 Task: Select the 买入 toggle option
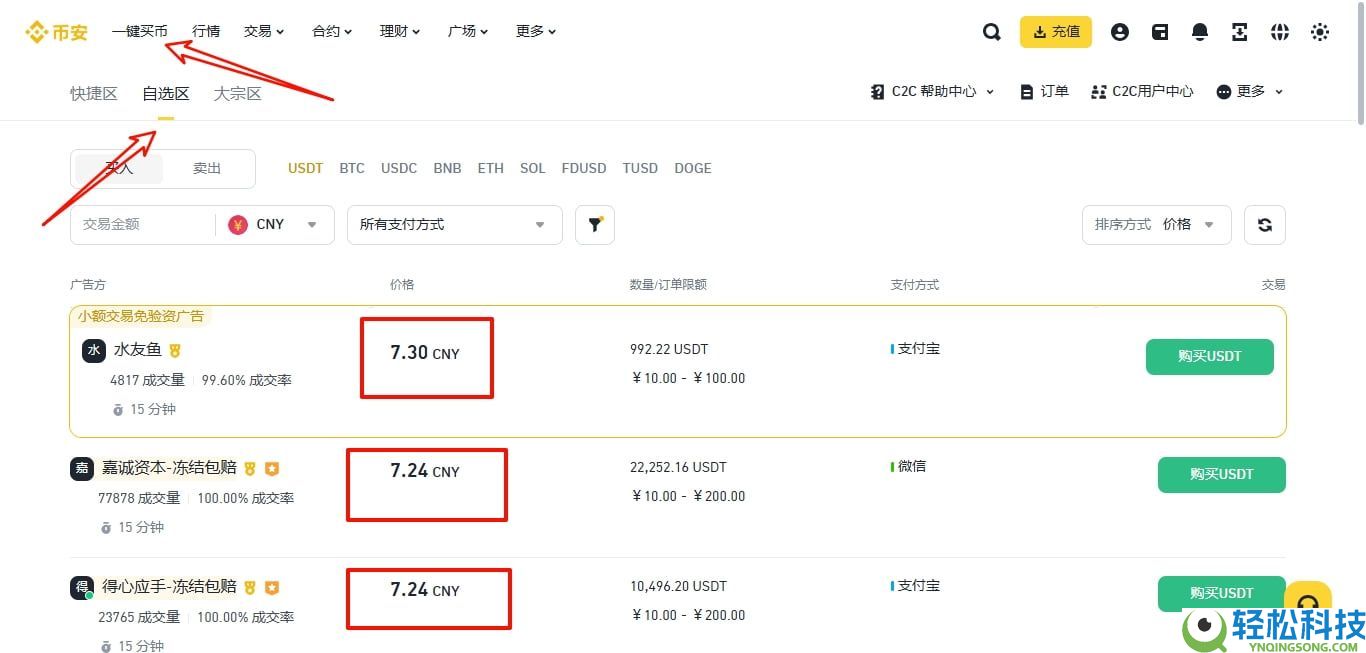118,168
